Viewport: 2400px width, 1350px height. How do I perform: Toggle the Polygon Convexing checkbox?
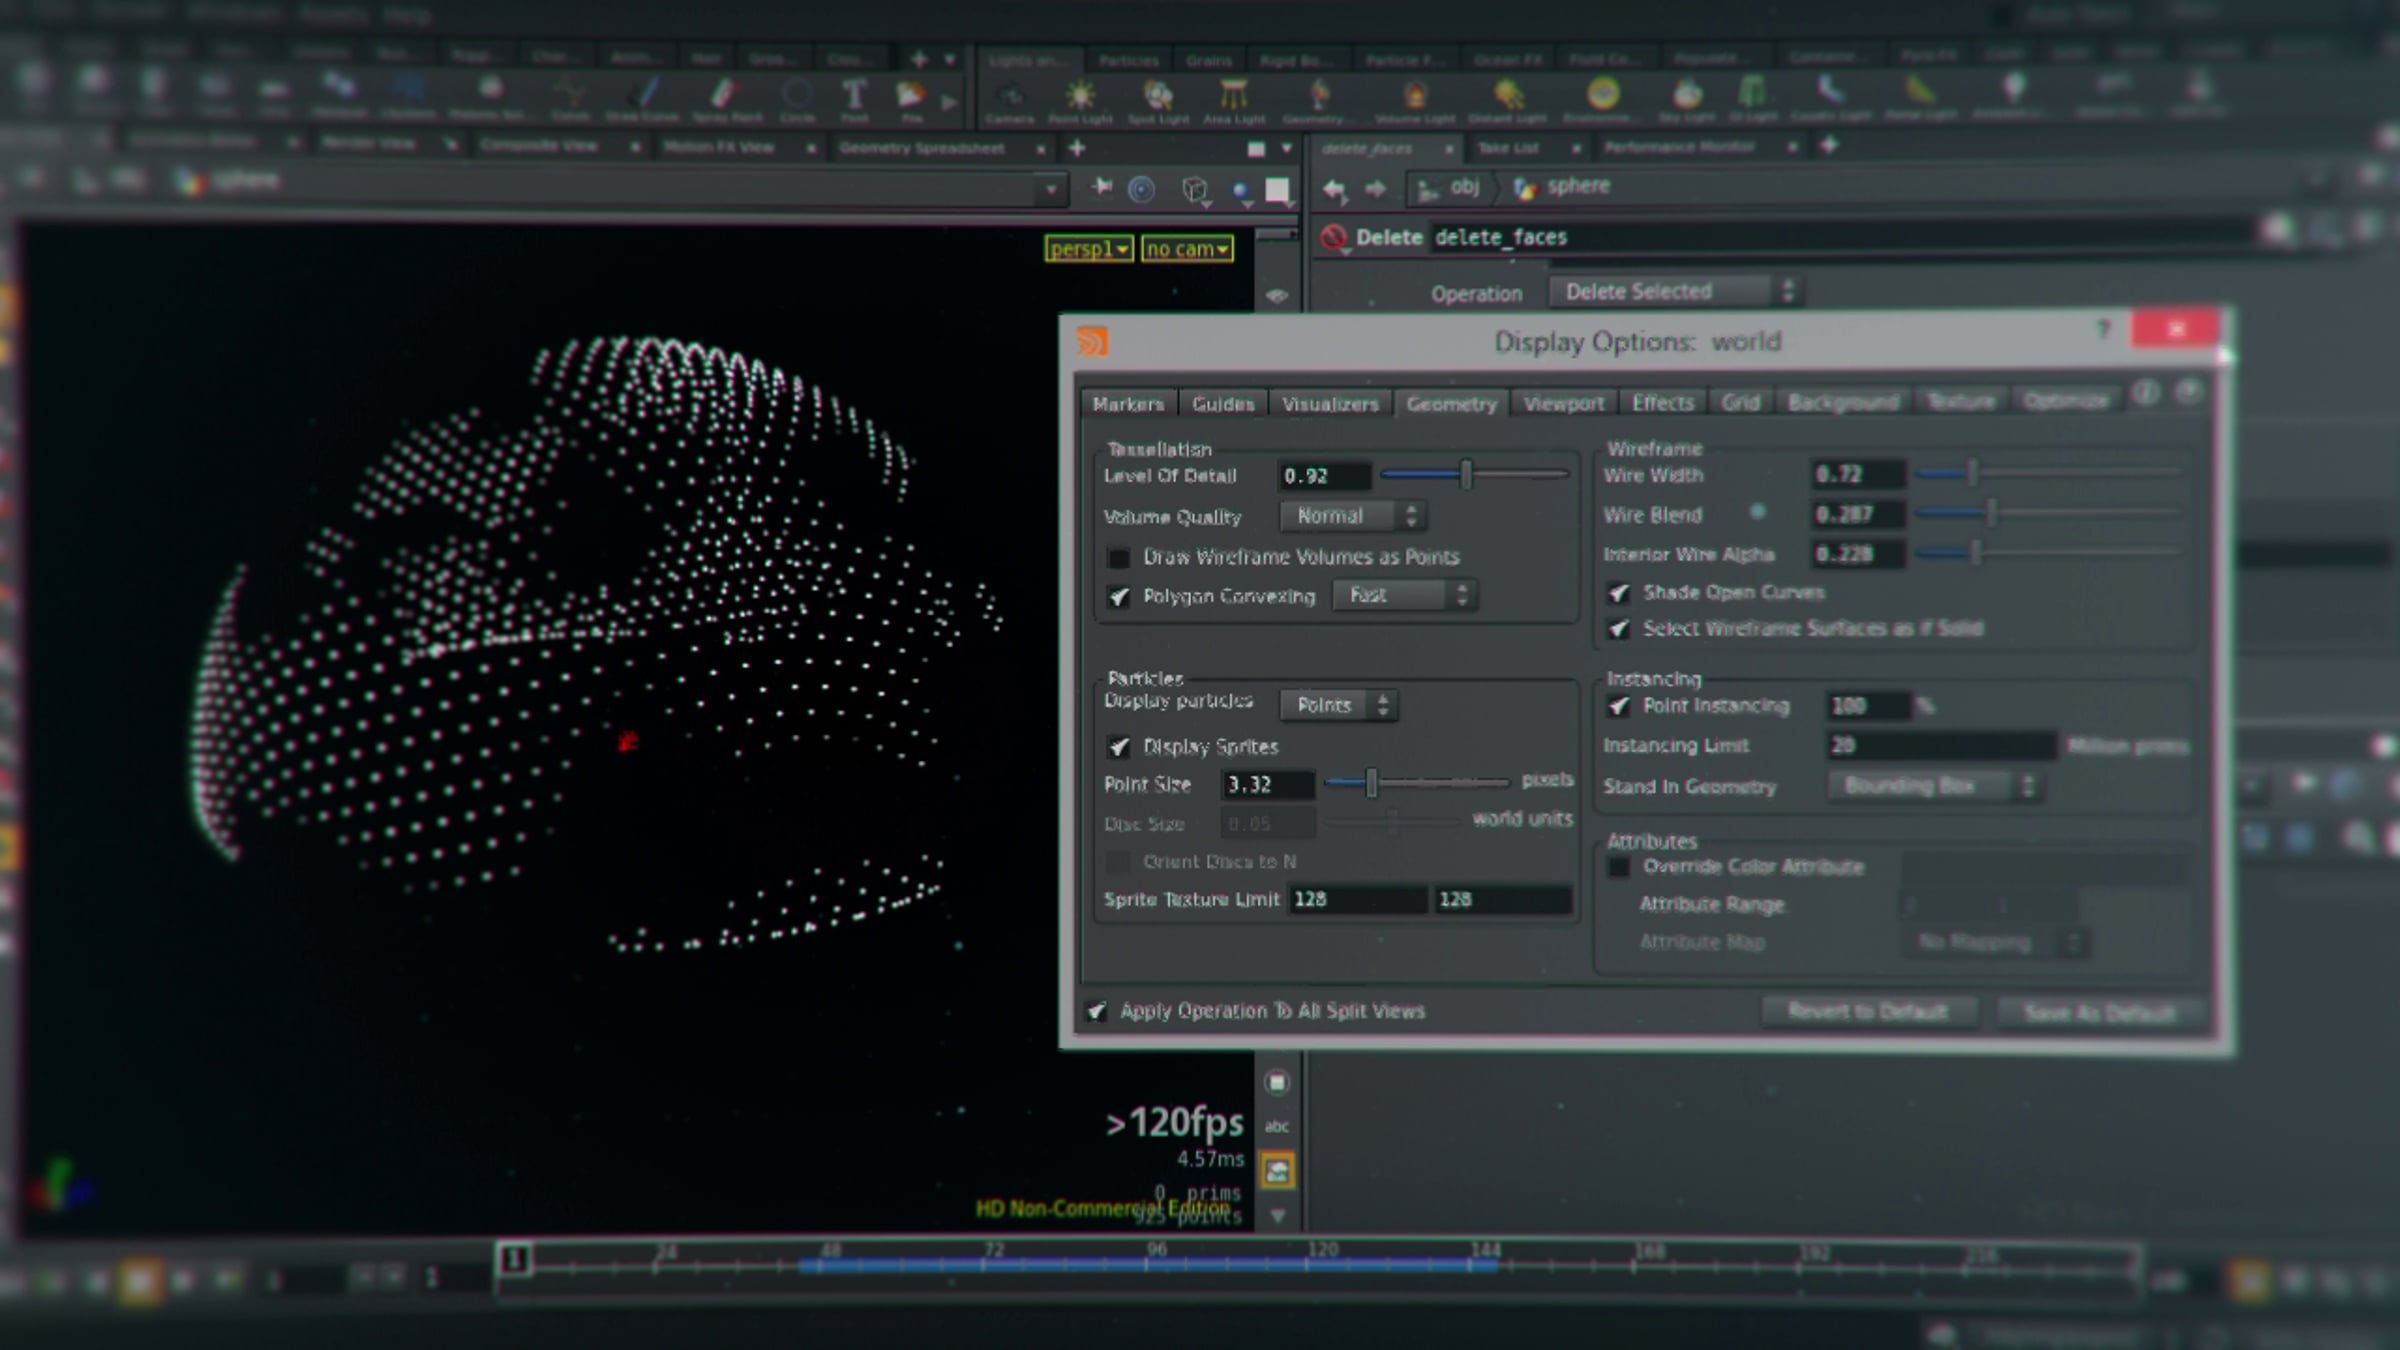(x=1119, y=597)
